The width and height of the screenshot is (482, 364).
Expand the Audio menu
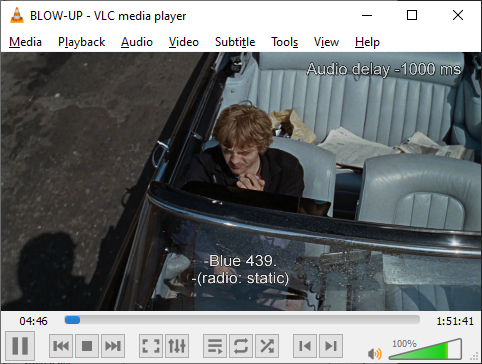pos(137,42)
